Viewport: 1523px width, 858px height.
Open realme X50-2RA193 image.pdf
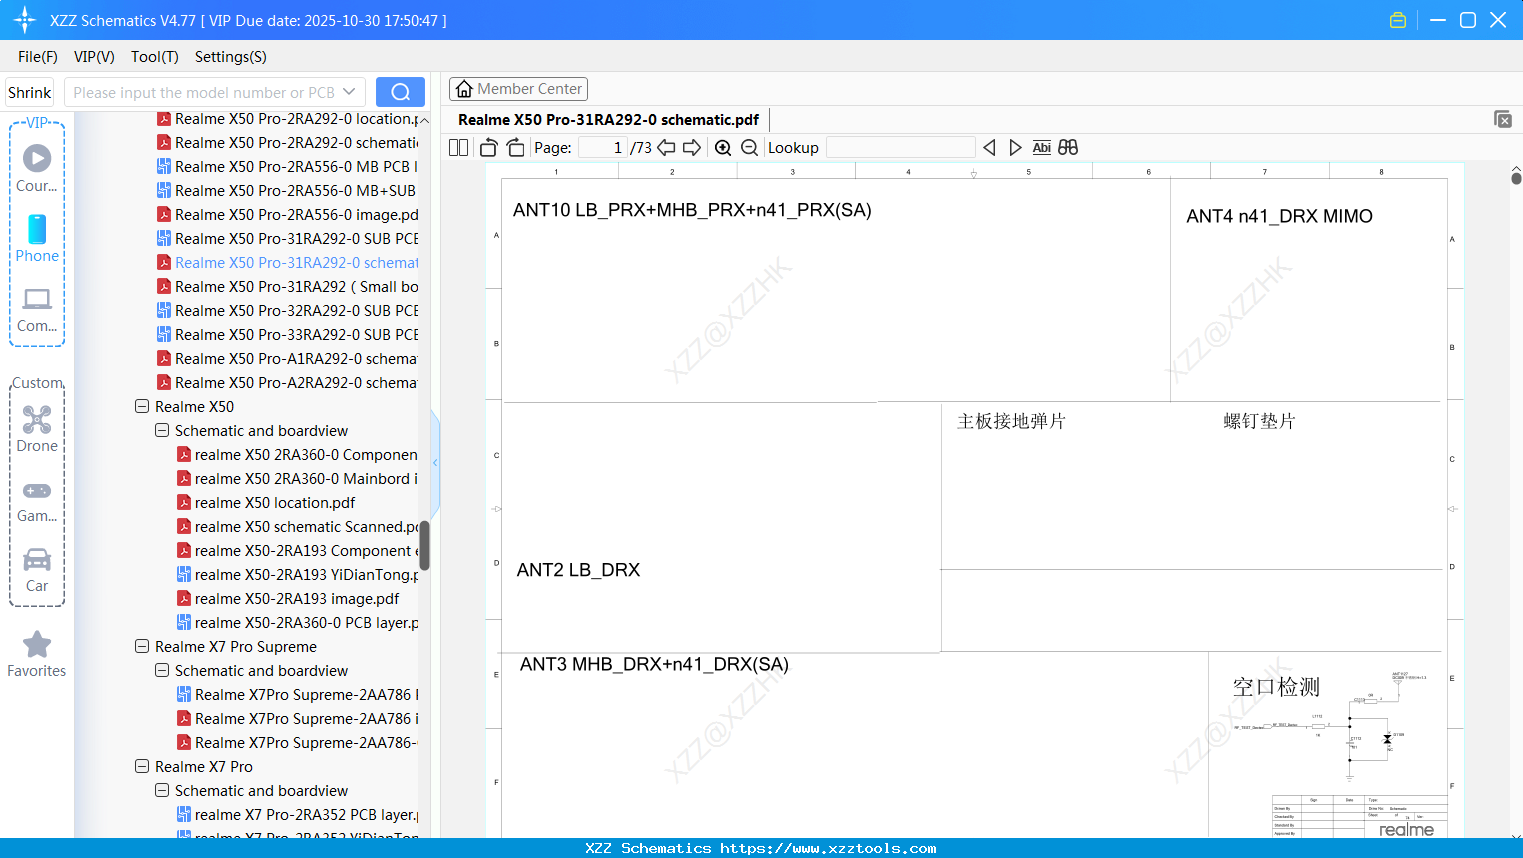point(288,599)
